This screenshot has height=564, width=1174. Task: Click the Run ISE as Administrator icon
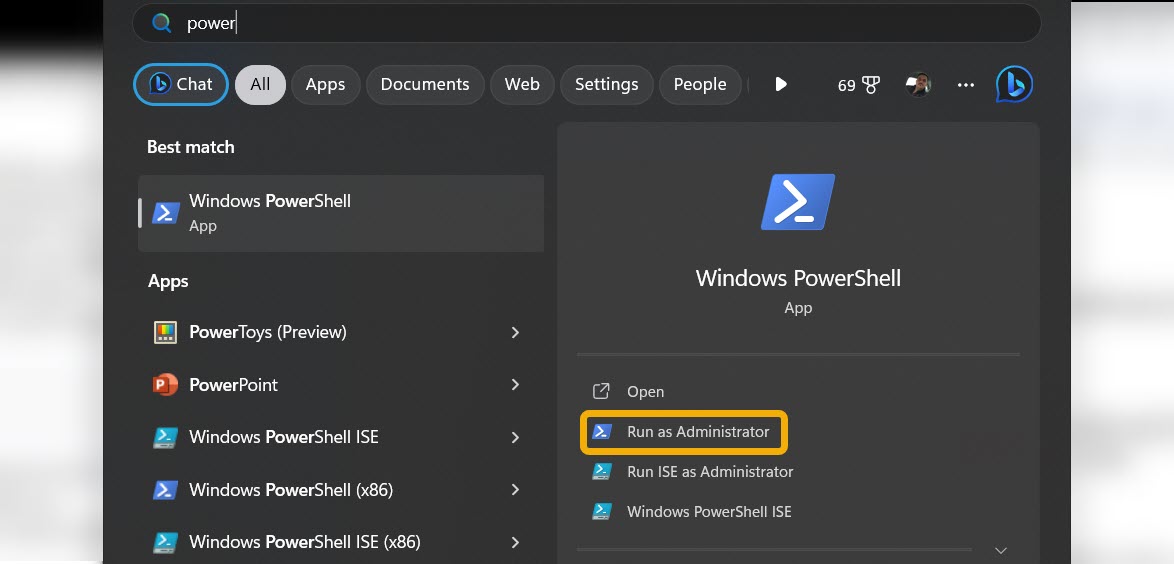[x=602, y=471]
